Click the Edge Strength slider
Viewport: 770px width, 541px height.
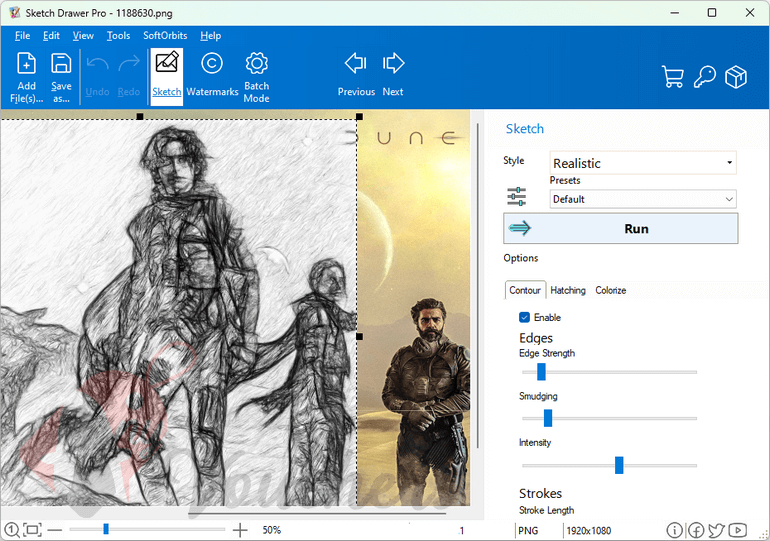(x=541, y=372)
